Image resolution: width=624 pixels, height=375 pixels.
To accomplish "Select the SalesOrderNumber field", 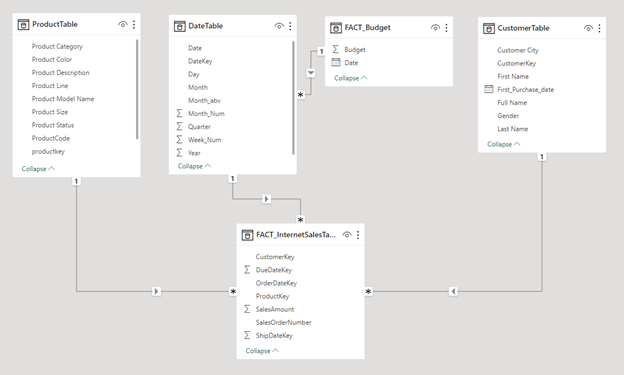I will (x=283, y=322).
